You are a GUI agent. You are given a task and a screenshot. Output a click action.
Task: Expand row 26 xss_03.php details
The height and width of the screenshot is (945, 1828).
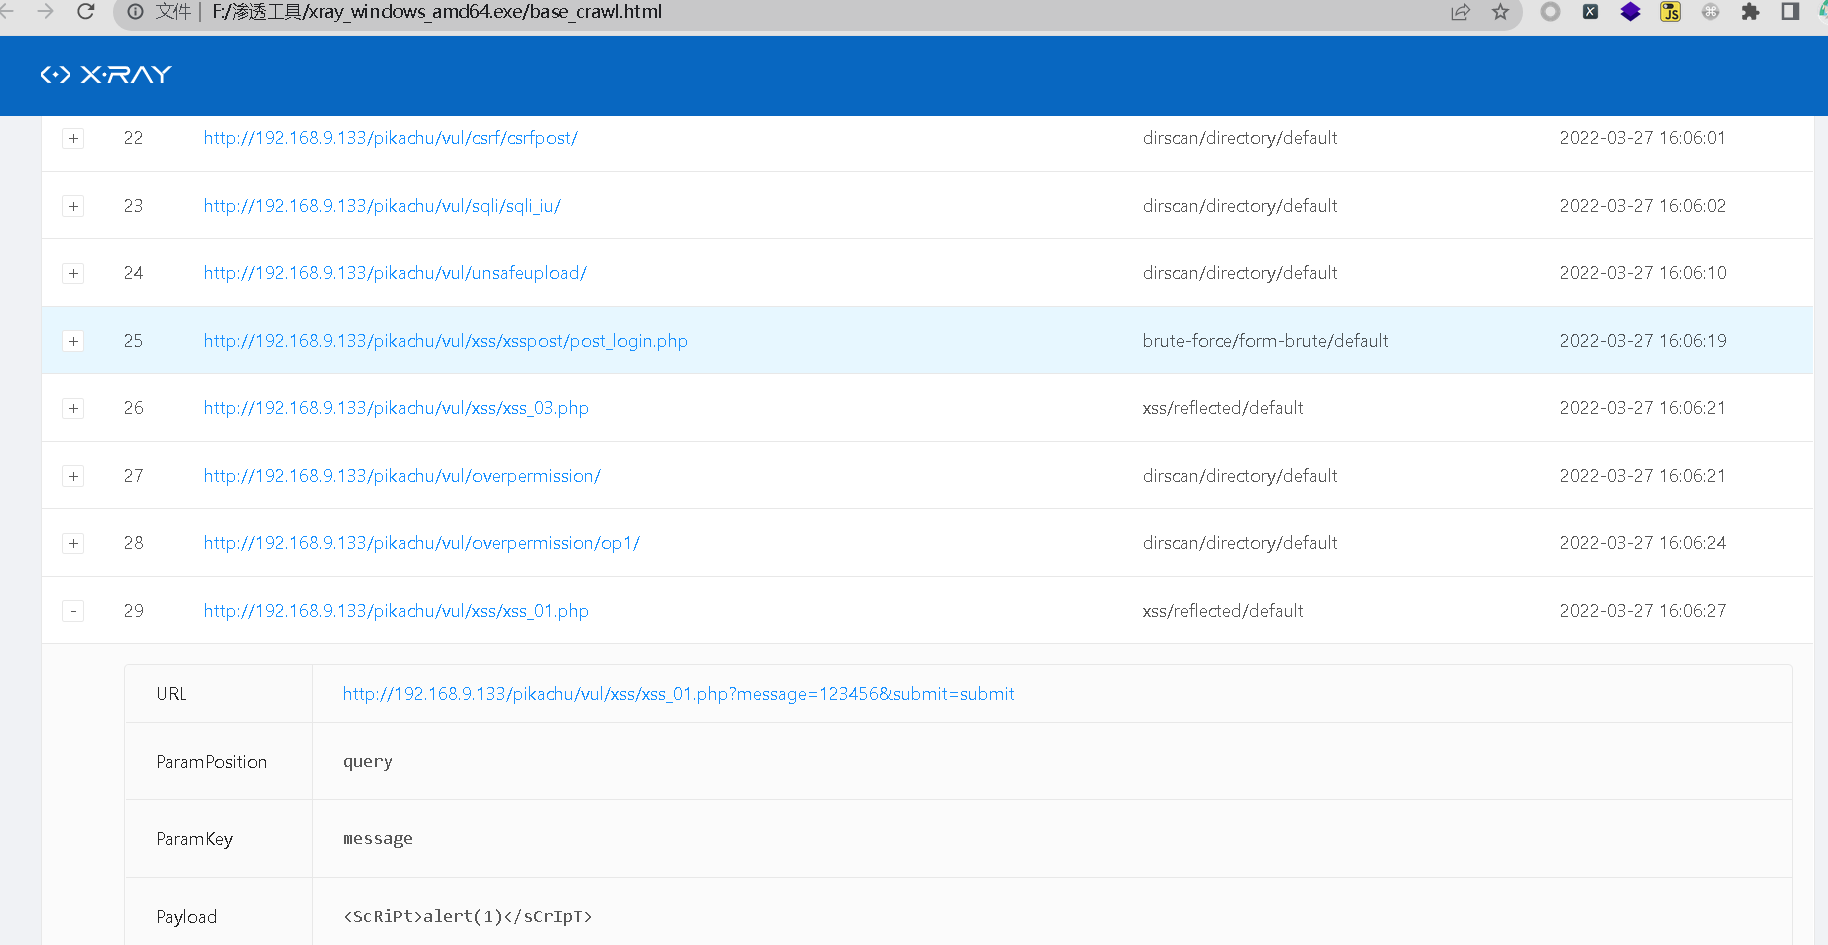73,409
